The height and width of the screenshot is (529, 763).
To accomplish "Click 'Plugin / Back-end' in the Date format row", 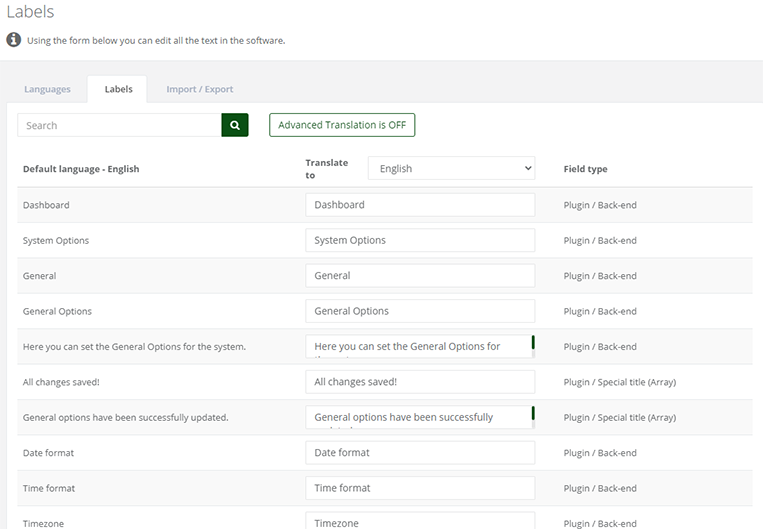I will click(600, 453).
